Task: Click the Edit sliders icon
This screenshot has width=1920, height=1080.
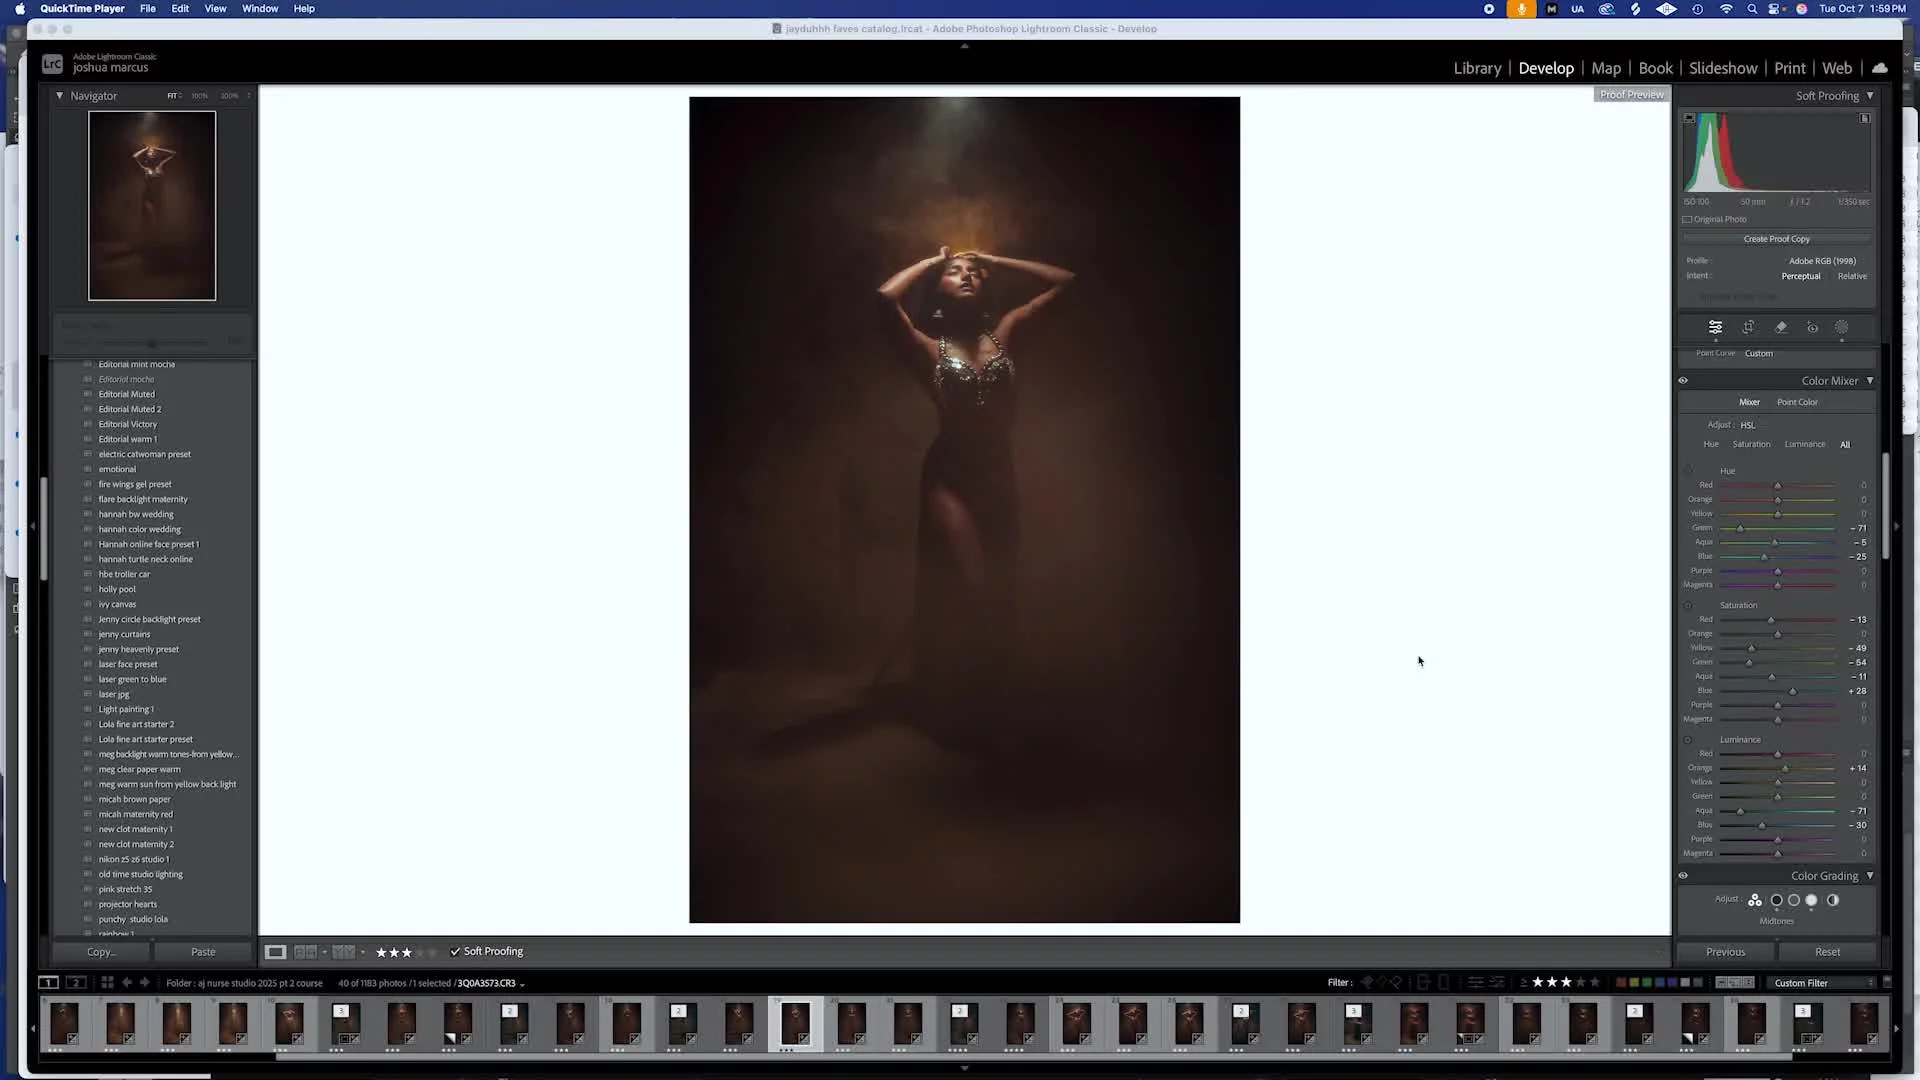Action: 1715,327
